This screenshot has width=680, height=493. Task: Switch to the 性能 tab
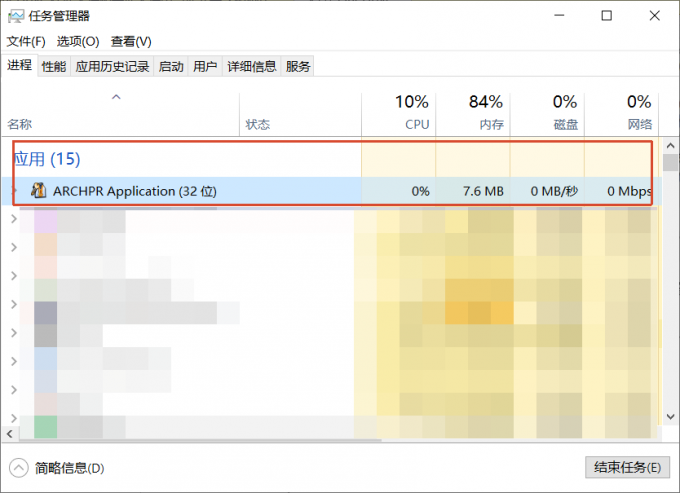point(54,66)
